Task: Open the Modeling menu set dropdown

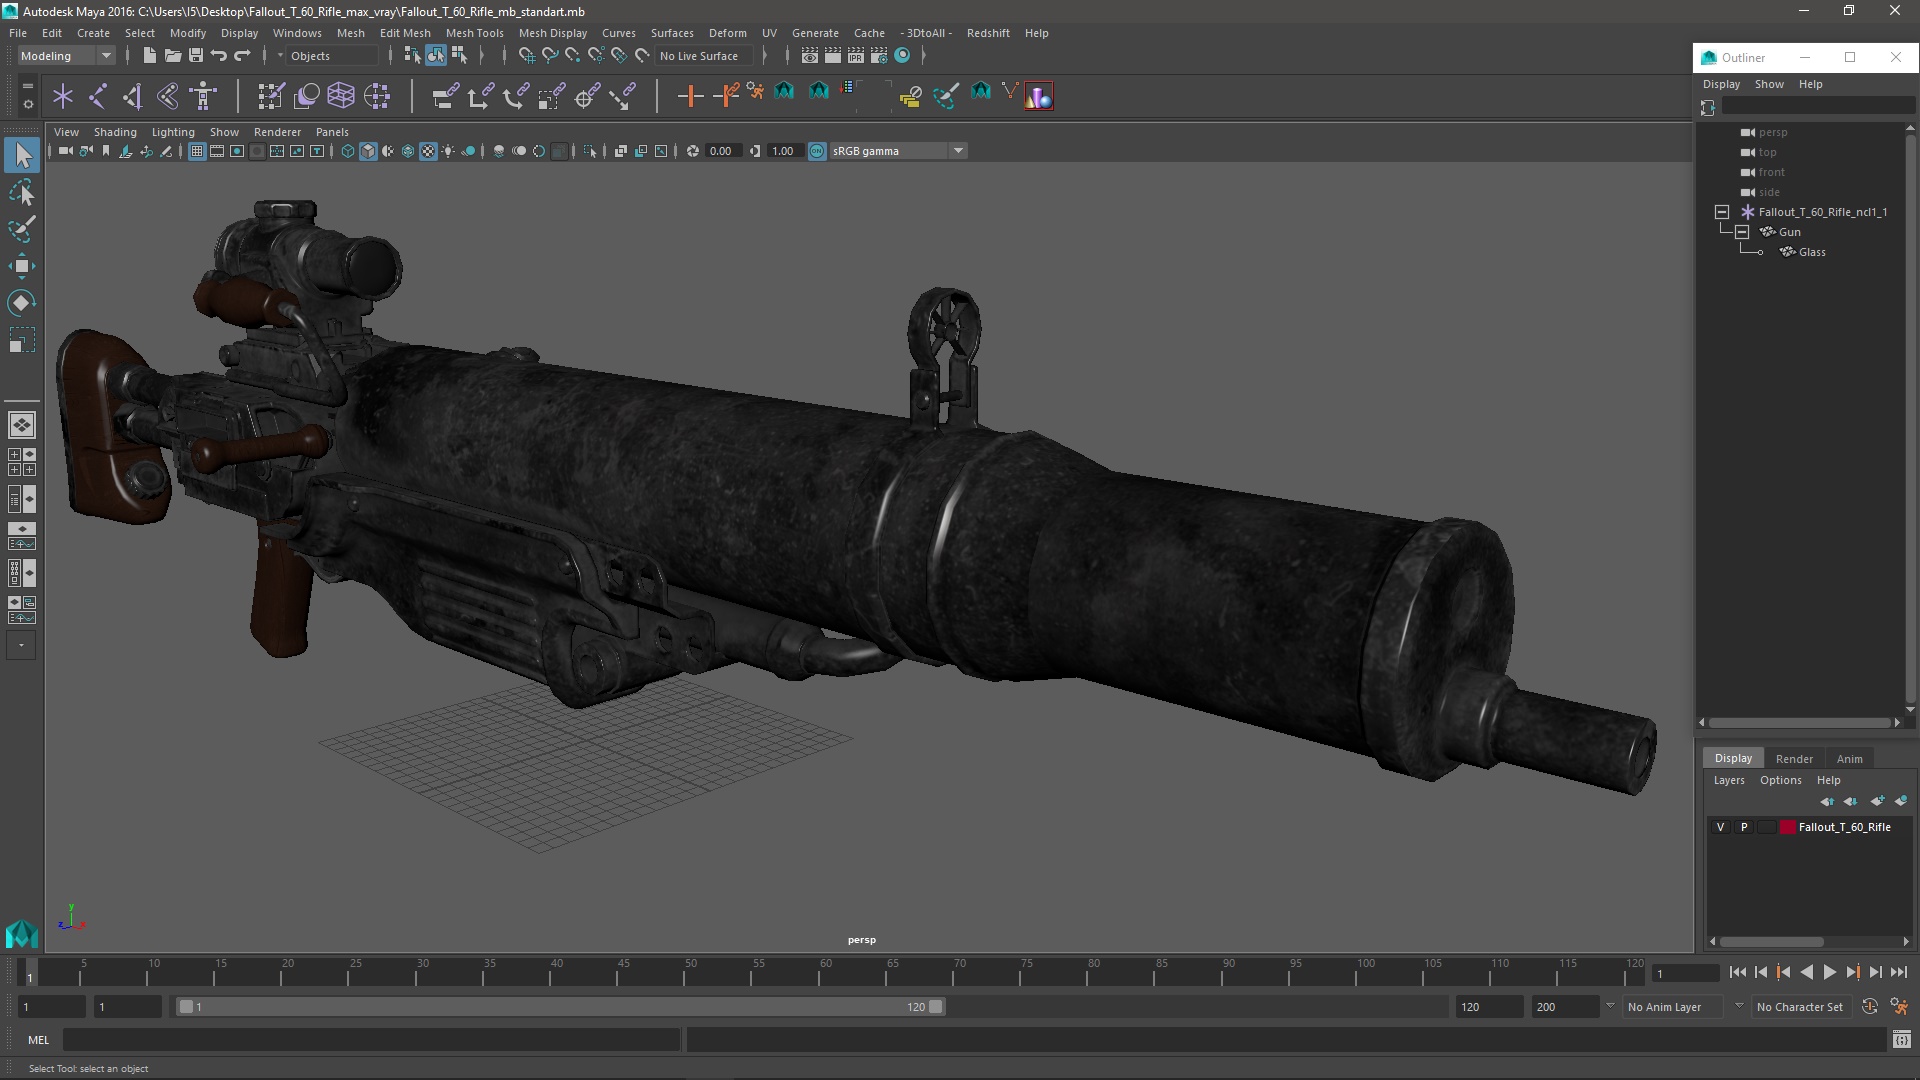Action: coord(66,56)
